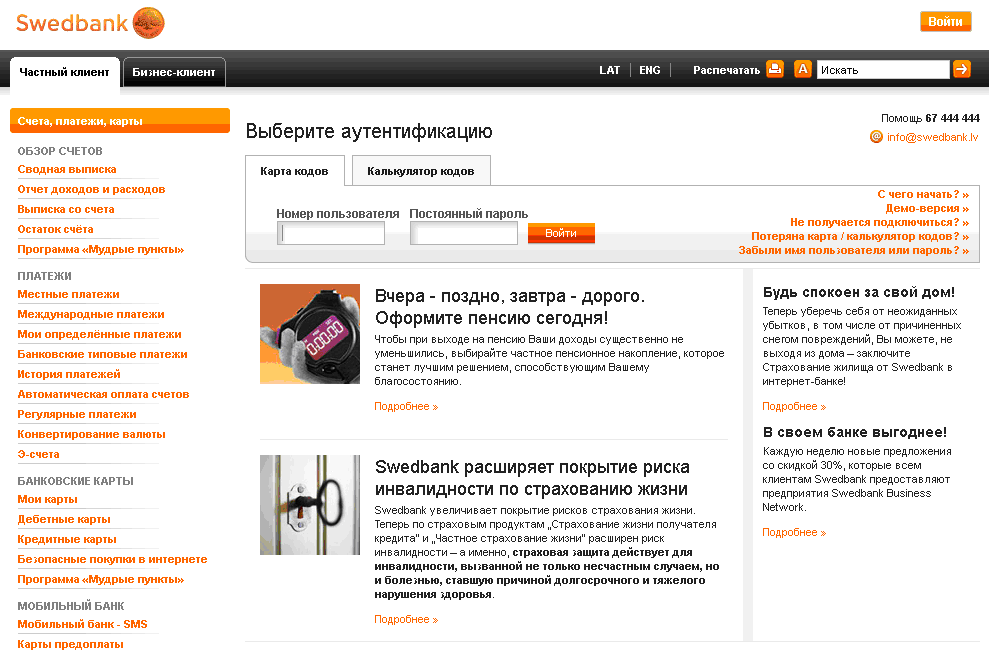The height and width of the screenshot is (653, 989).
Task: Open Банковские типовые платежи
Action: pos(103,354)
